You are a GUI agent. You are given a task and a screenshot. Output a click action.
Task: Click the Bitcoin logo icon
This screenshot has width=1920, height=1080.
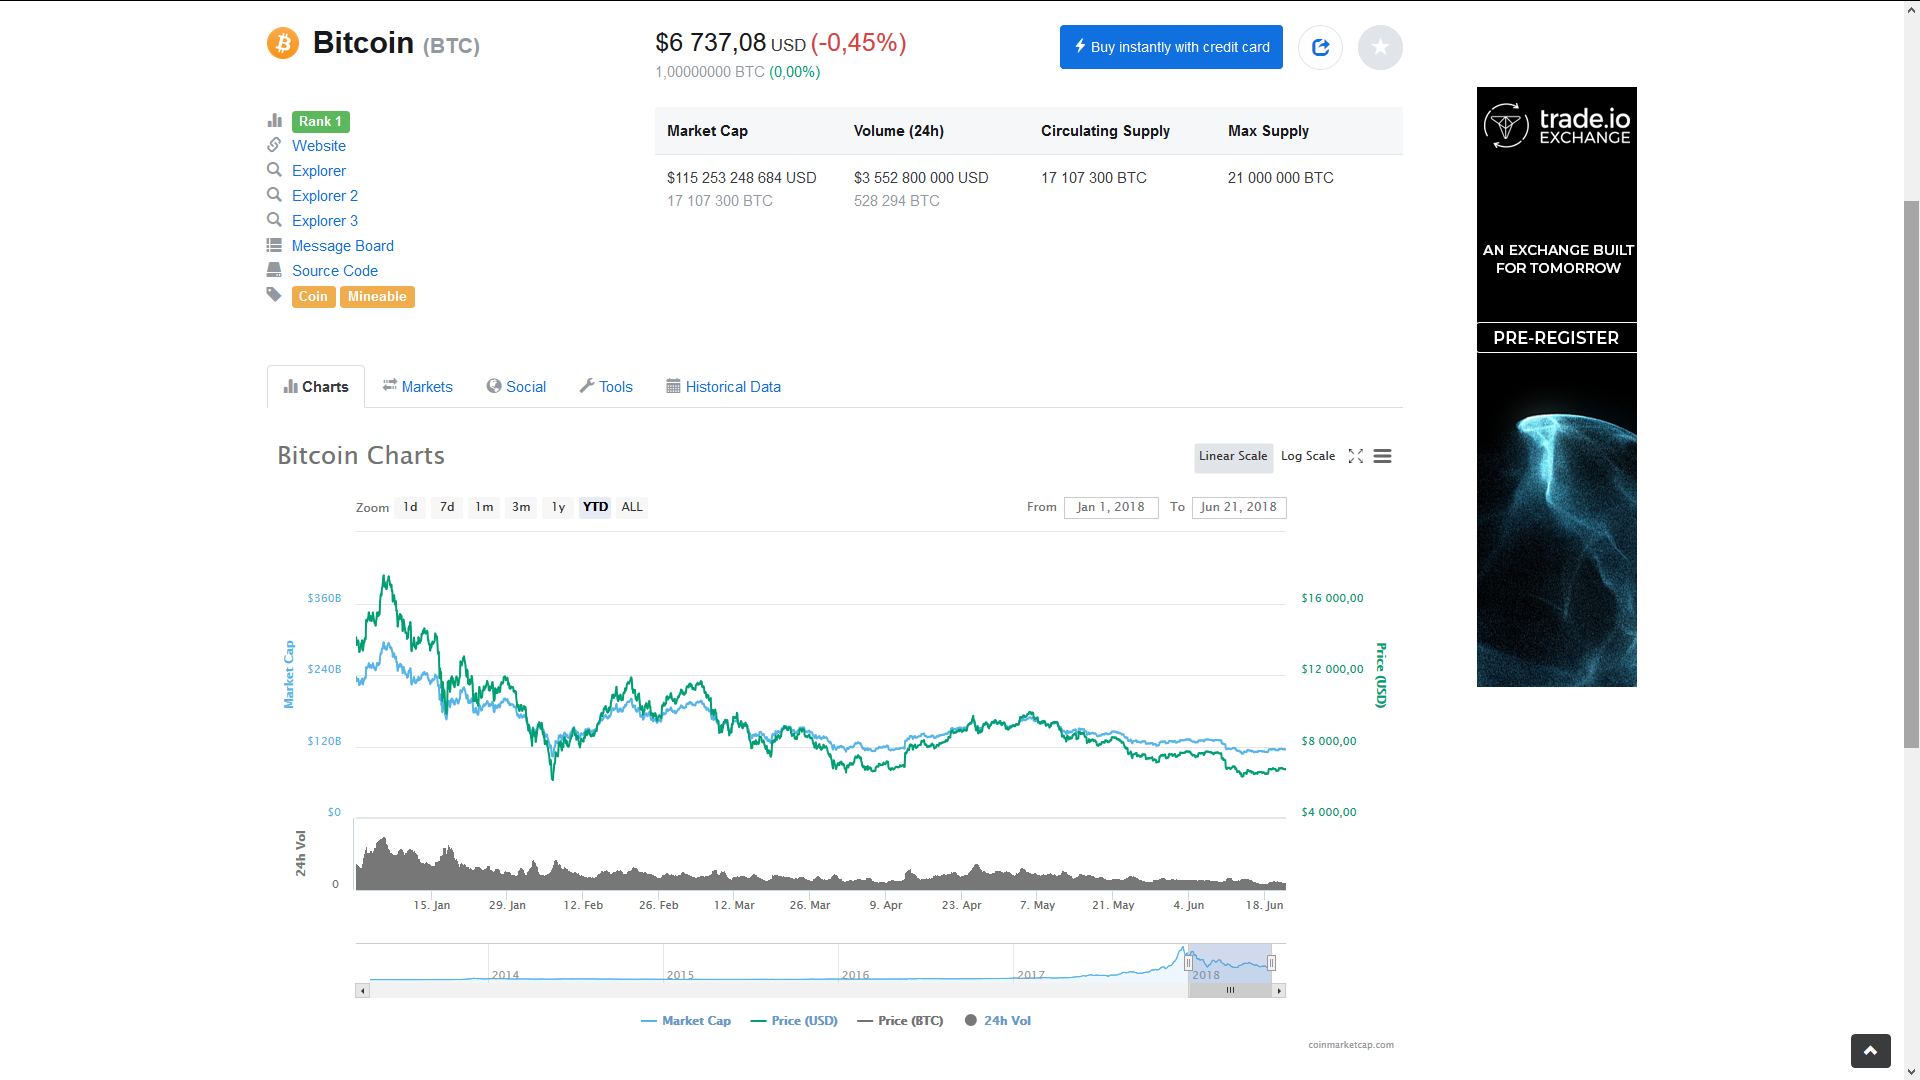pos(283,43)
